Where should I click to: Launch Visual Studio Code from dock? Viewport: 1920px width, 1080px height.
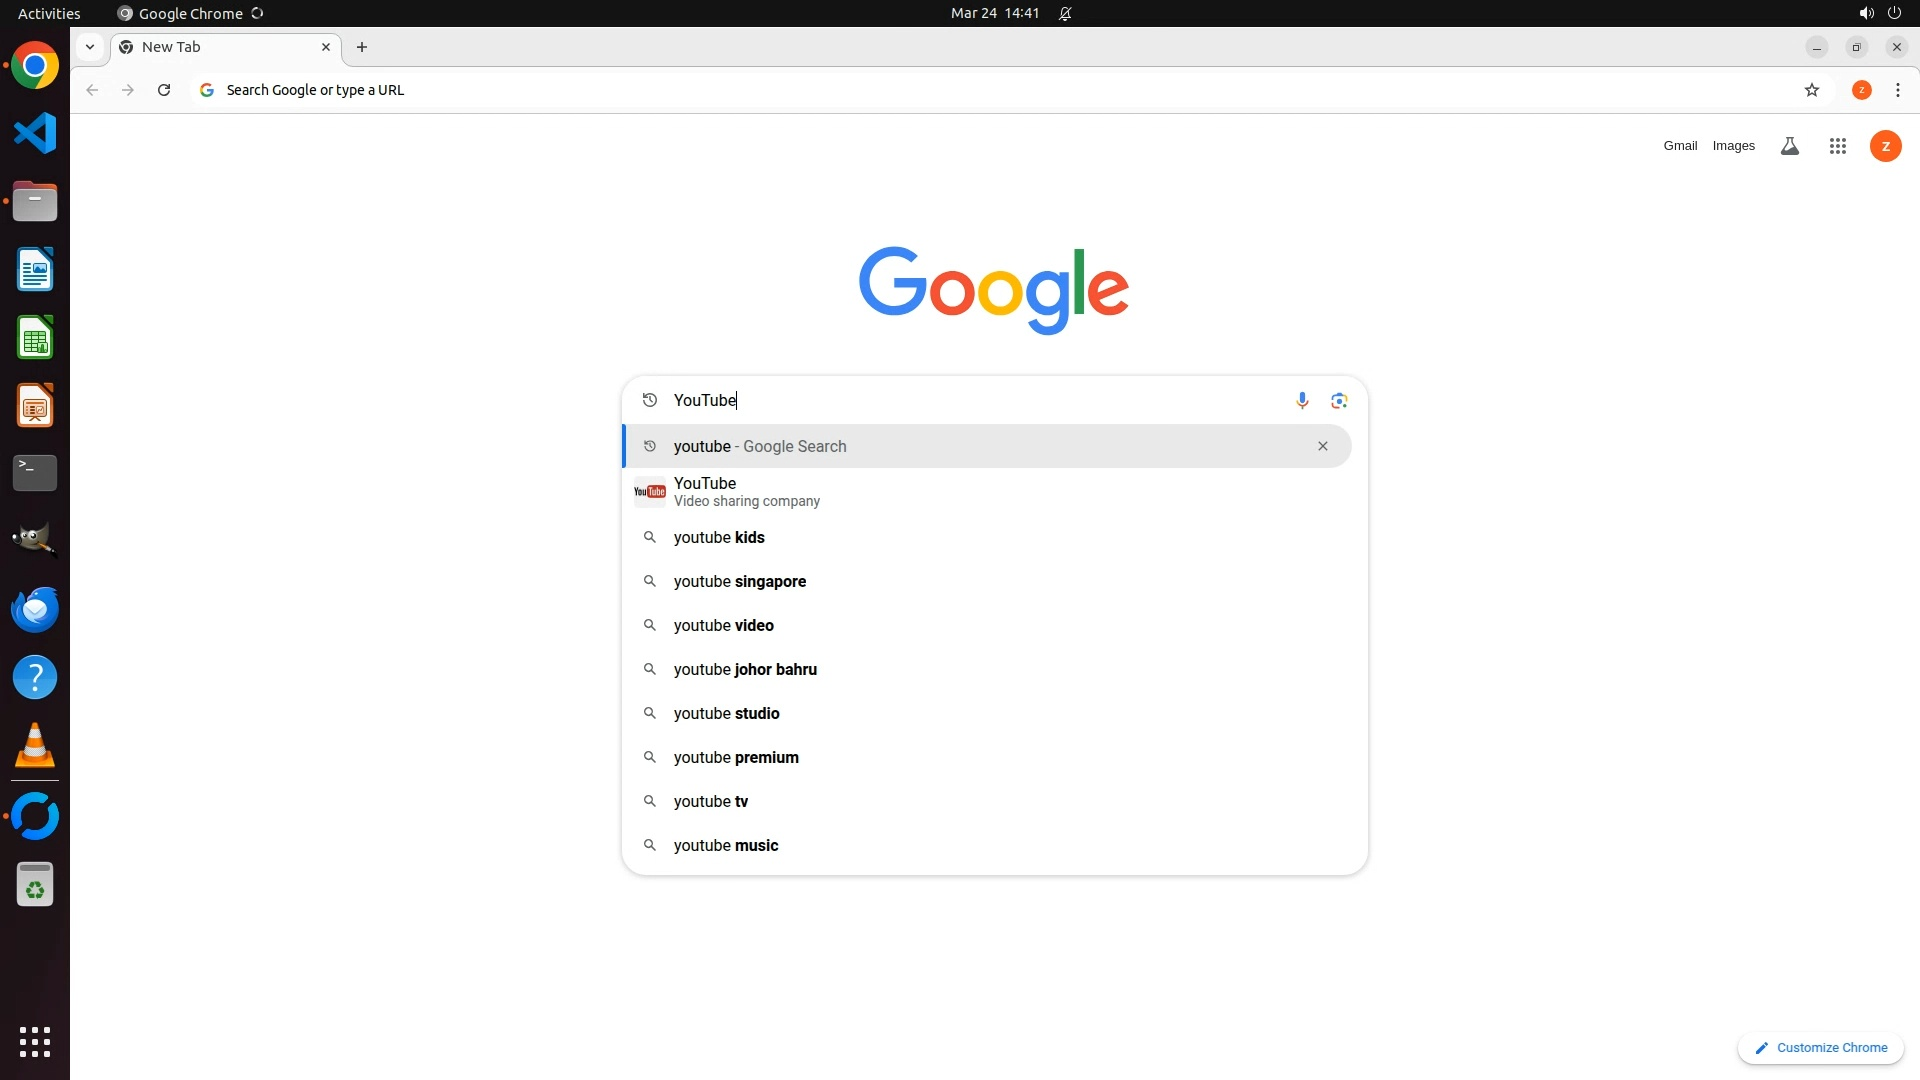[35, 133]
